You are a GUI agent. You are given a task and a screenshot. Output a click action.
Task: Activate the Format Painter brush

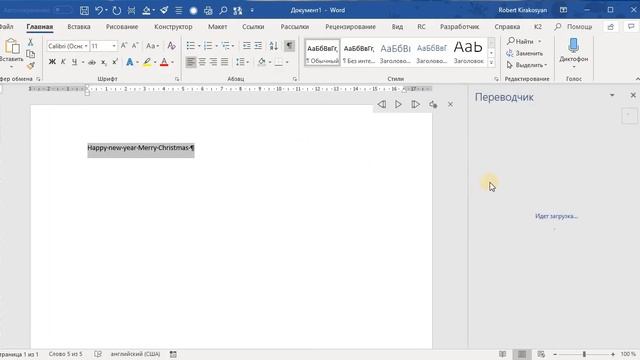[x=30, y=66]
